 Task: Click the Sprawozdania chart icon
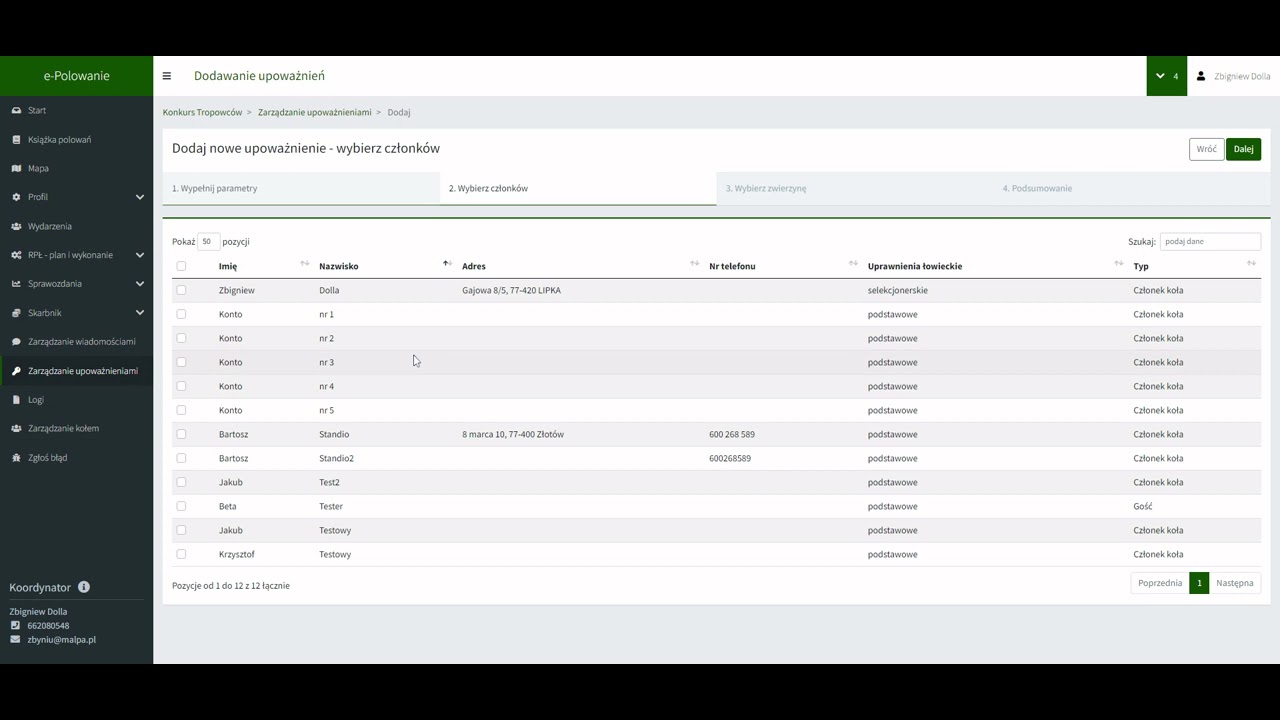coord(16,284)
